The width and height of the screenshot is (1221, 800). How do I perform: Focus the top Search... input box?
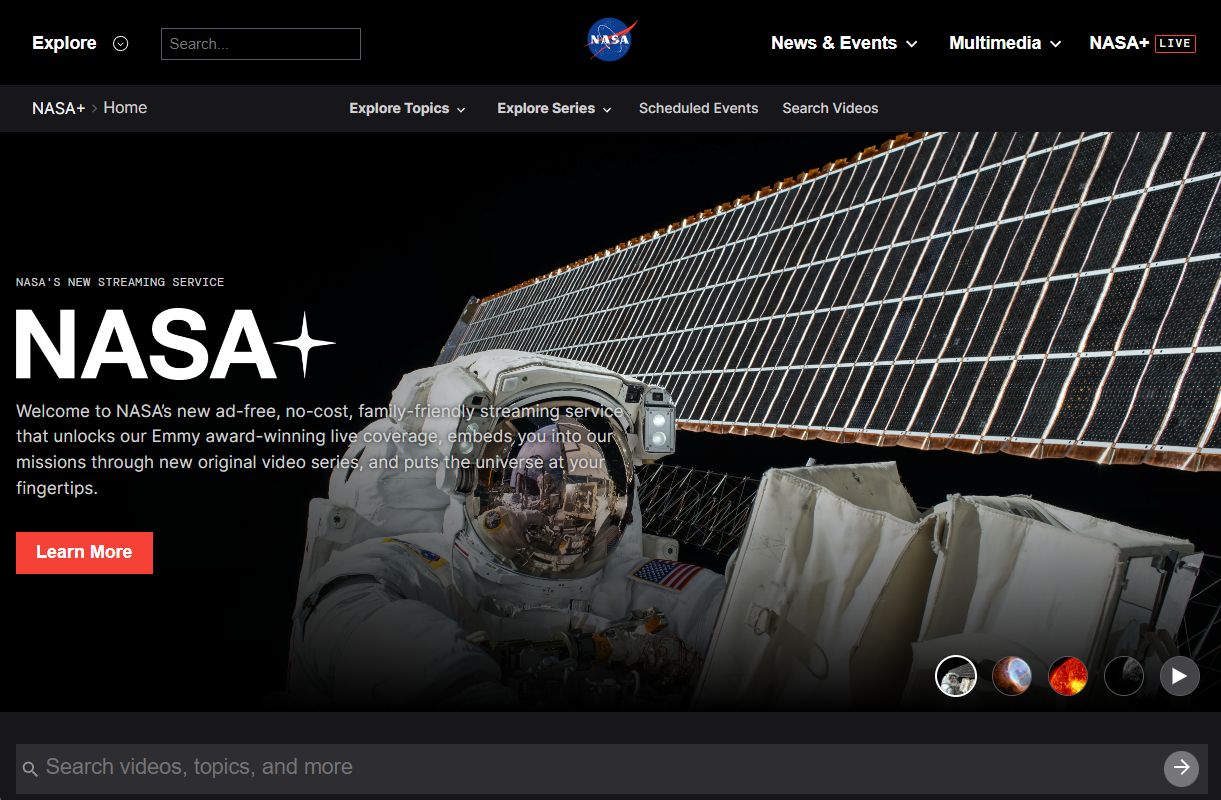point(261,44)
